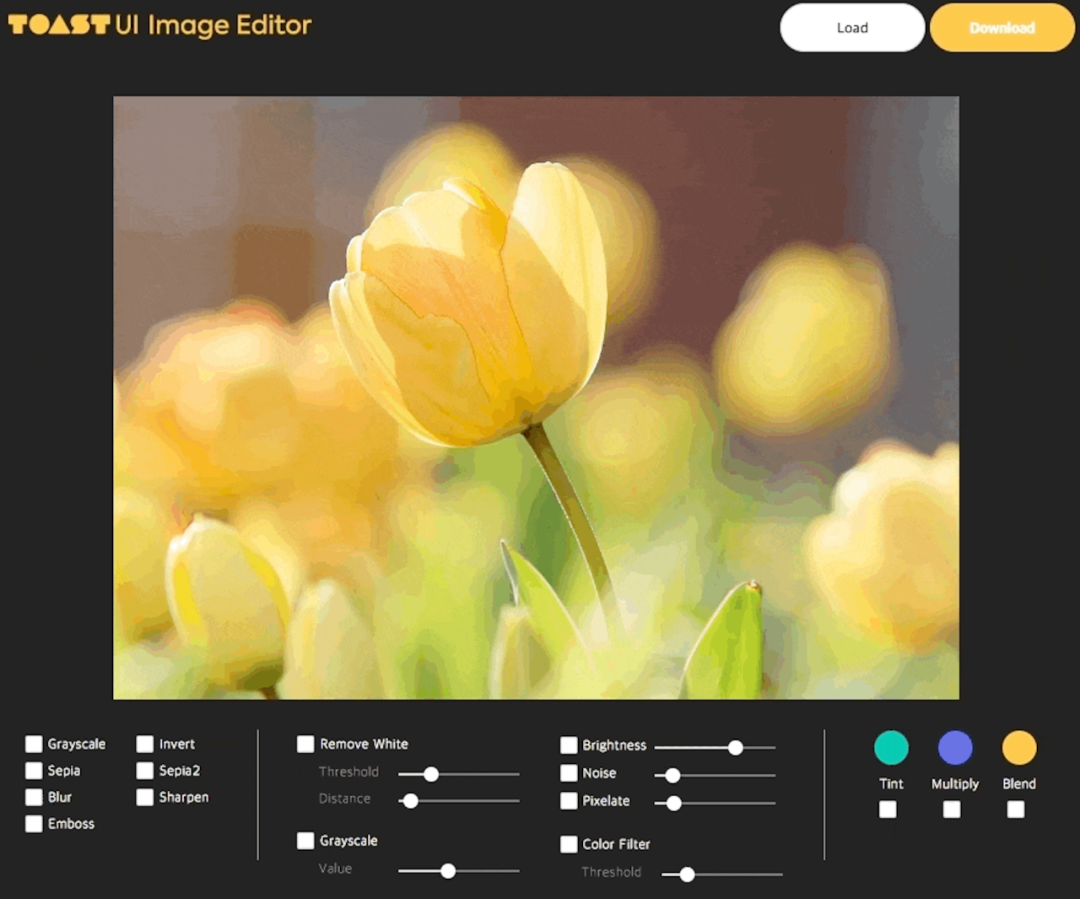Pick the blue Multiply color swatch

955,748
